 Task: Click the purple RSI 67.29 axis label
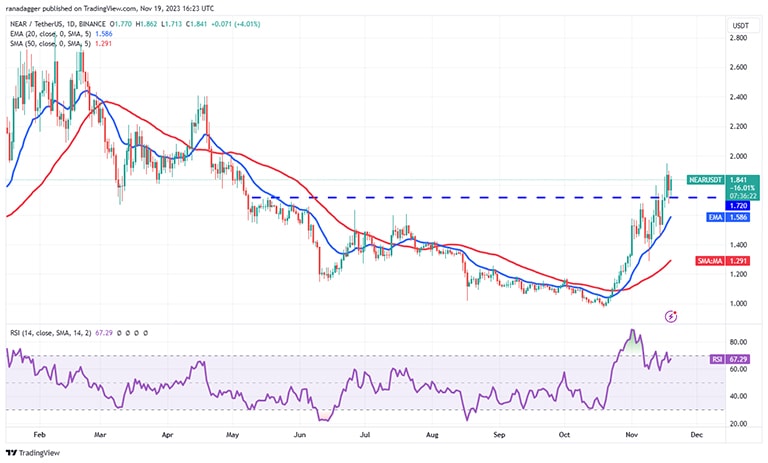coord(730,359)
